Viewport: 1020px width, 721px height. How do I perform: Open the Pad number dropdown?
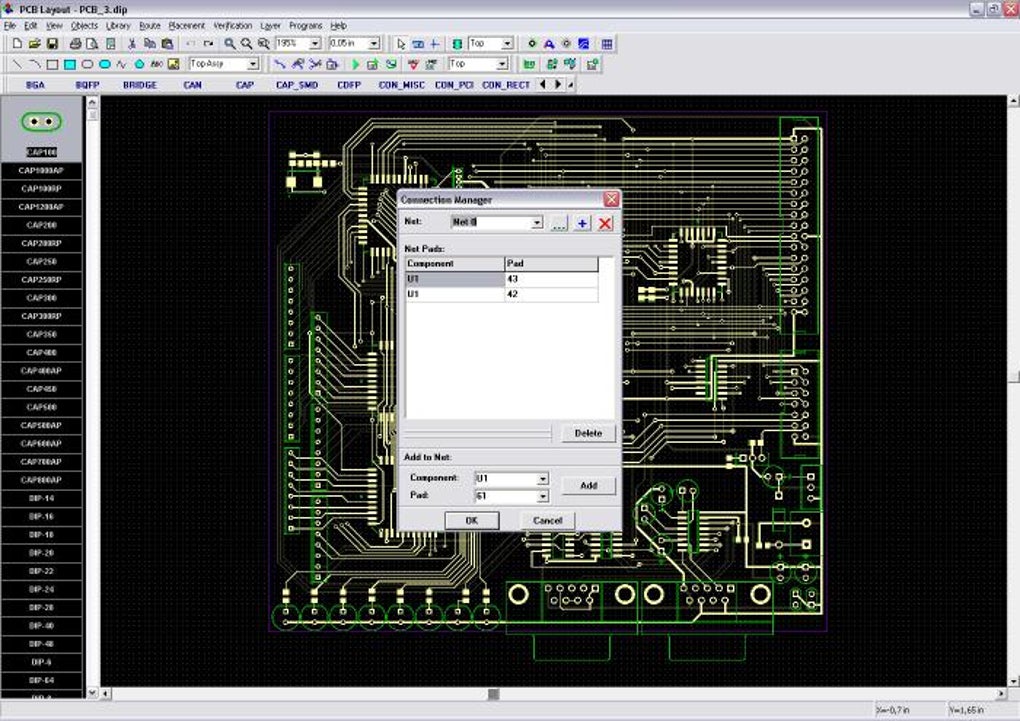(543, 496)
